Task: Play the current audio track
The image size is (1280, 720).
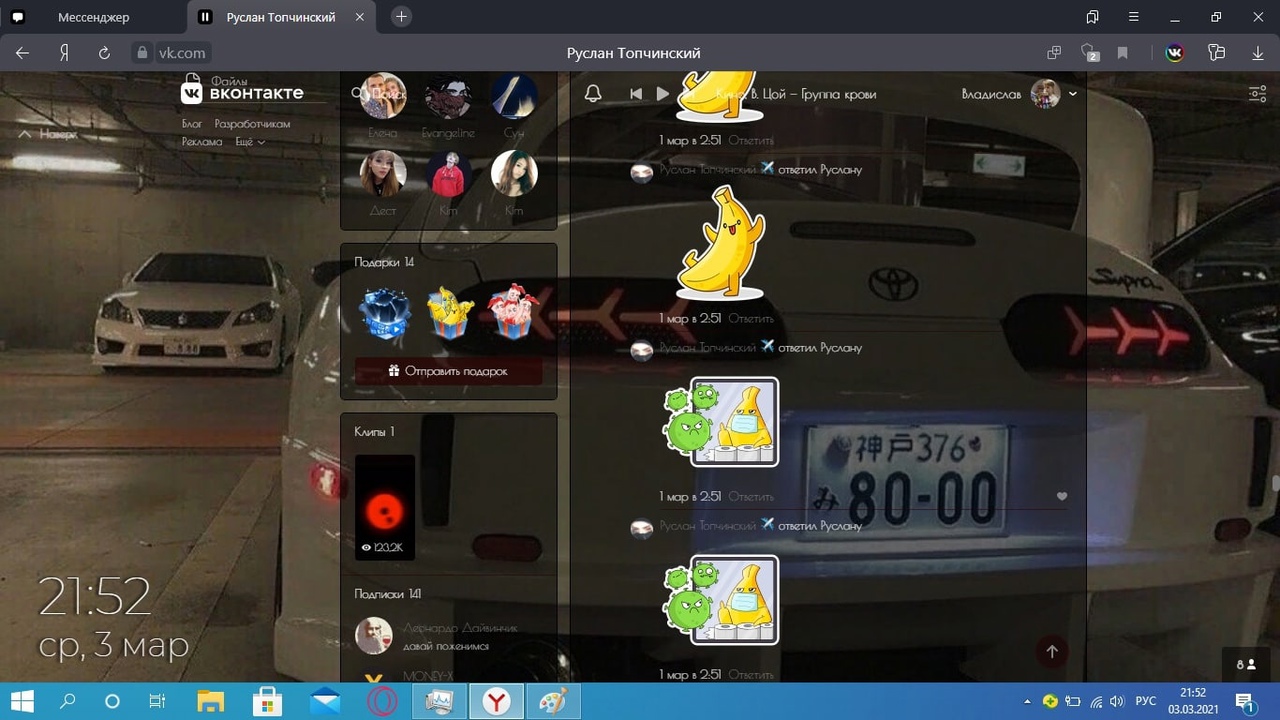Action: (662, 94)
